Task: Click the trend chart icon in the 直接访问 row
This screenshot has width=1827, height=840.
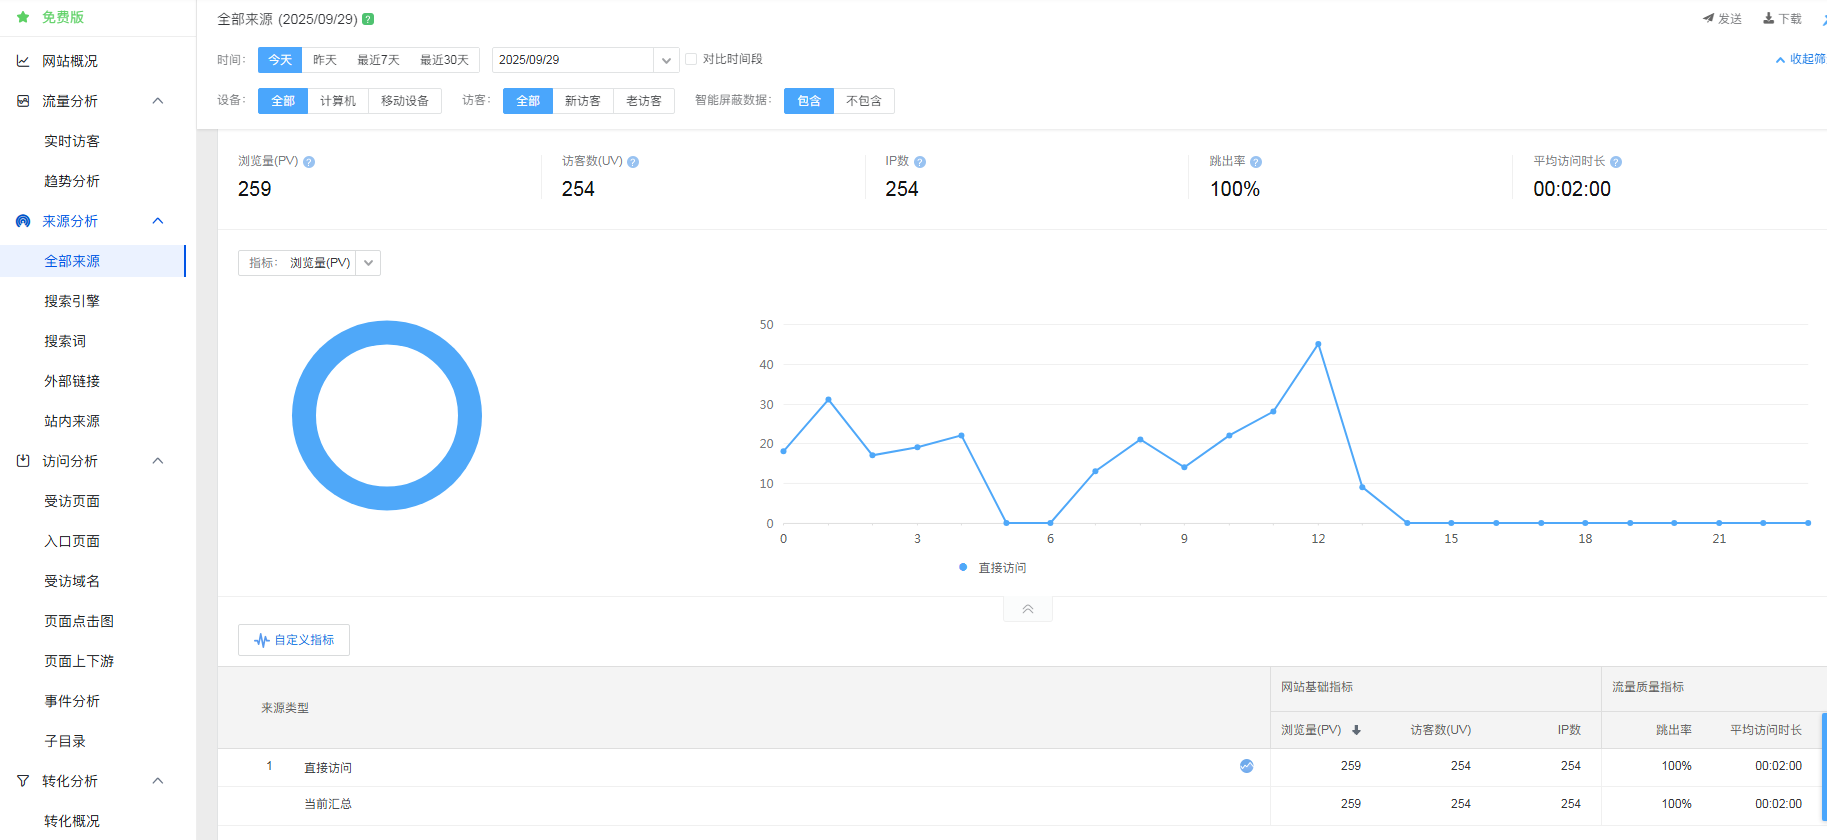Action: [1247, 766]
